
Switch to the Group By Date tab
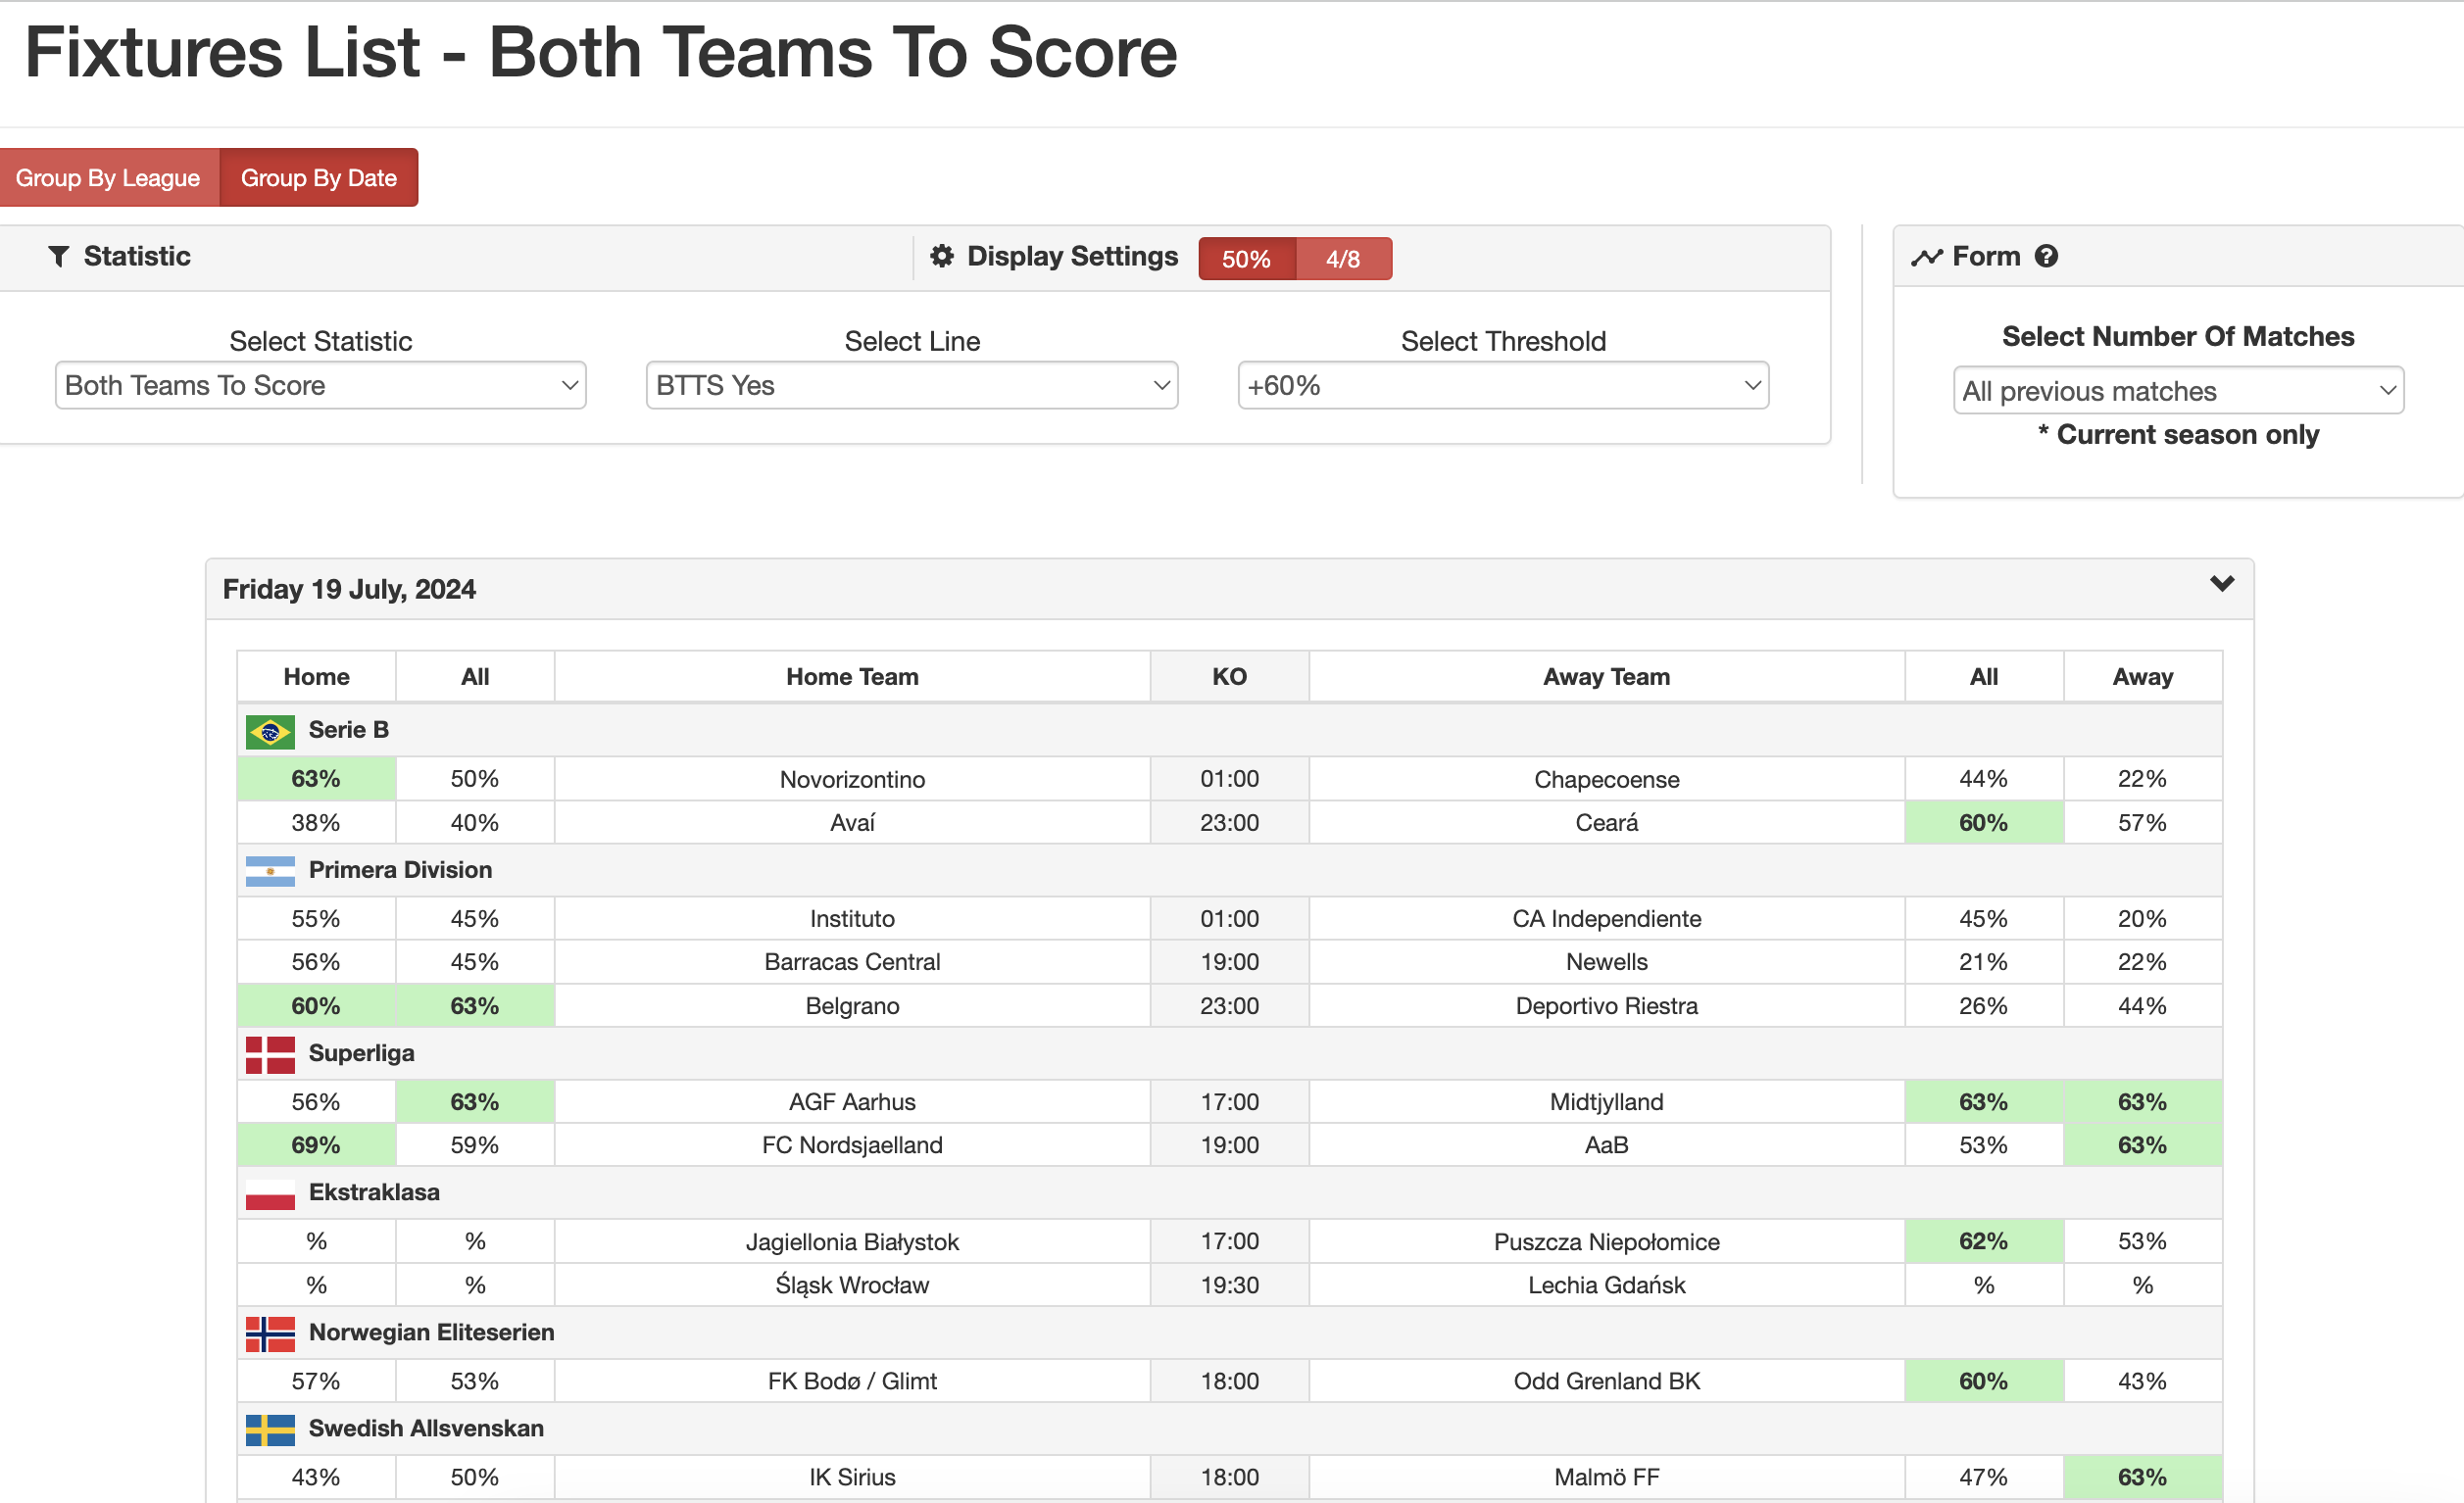coord(317,177)
